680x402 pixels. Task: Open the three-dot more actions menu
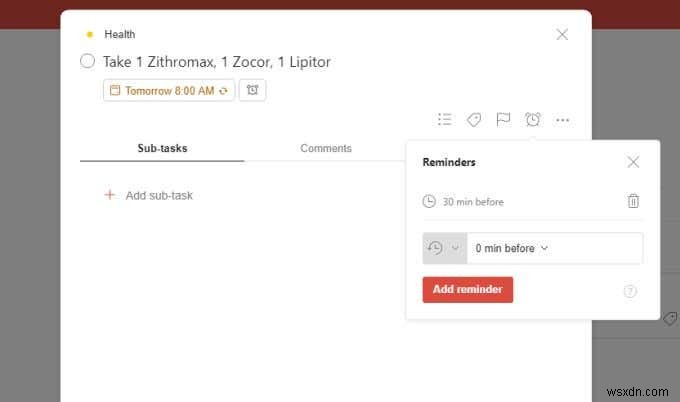coord(562,120)
